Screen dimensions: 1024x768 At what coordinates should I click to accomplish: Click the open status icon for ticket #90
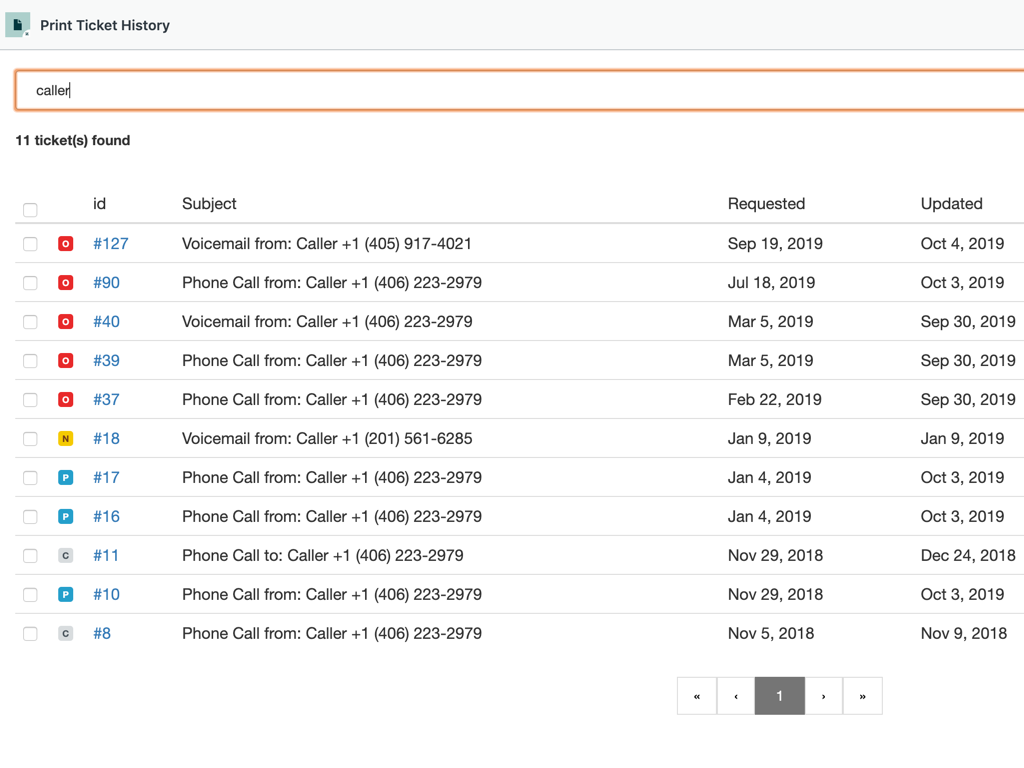coord(65,282)
